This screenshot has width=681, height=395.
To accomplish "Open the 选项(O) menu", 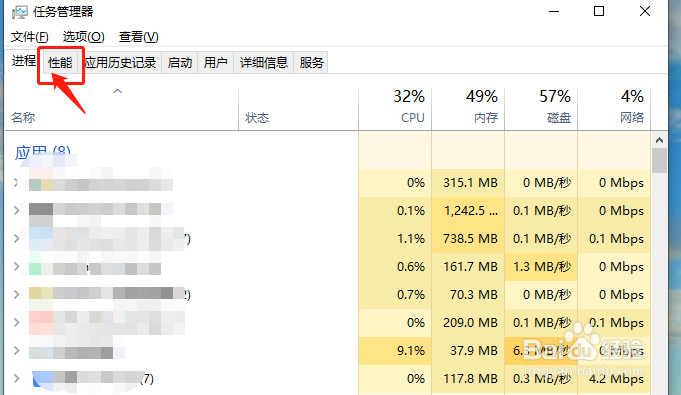I will click(x=83, y=37).
